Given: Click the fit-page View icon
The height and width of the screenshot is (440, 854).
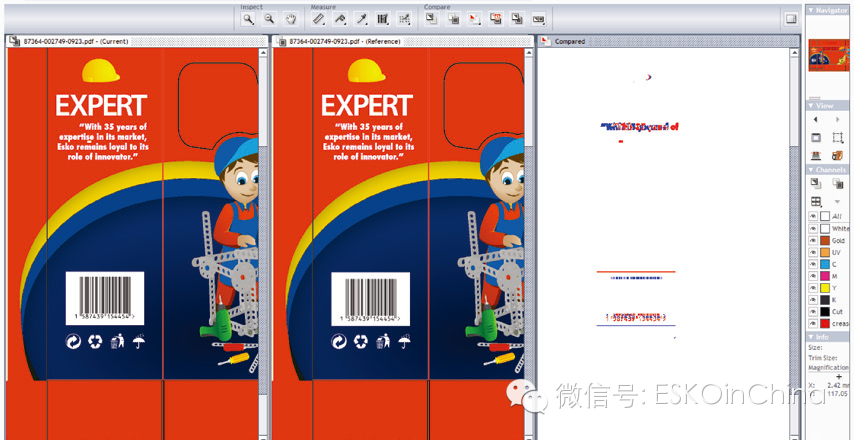Looking at the screenshot, I should [816, 138].
